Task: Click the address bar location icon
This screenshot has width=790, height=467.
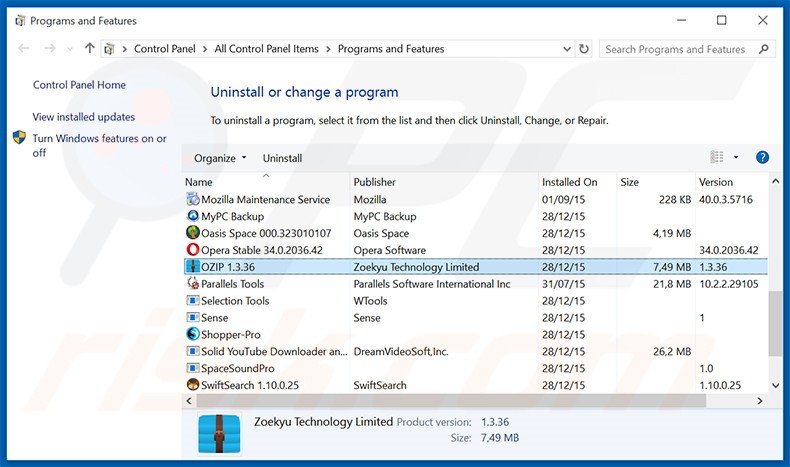Action: click(x=109, y=49)
